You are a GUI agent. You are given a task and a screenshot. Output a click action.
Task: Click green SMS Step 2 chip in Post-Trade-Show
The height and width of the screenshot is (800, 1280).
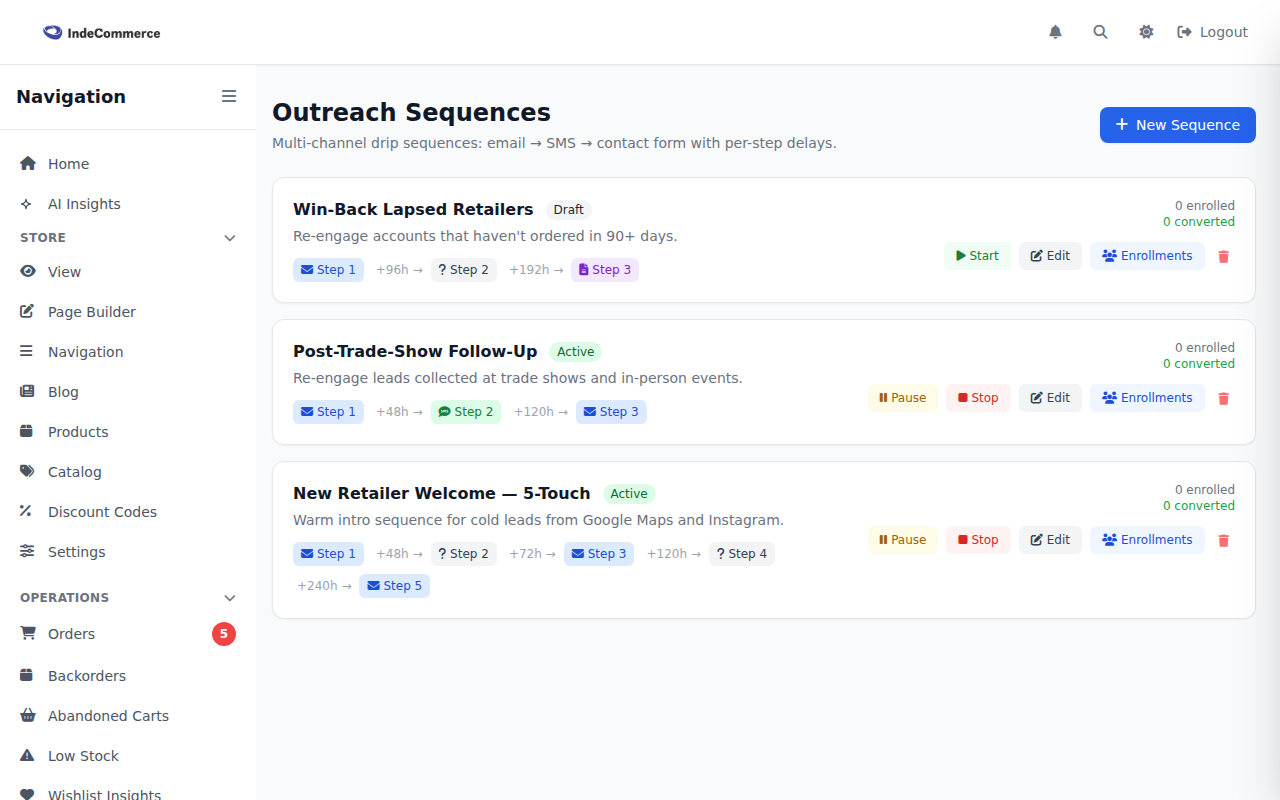pyautogui.click(x=466, y=412)
